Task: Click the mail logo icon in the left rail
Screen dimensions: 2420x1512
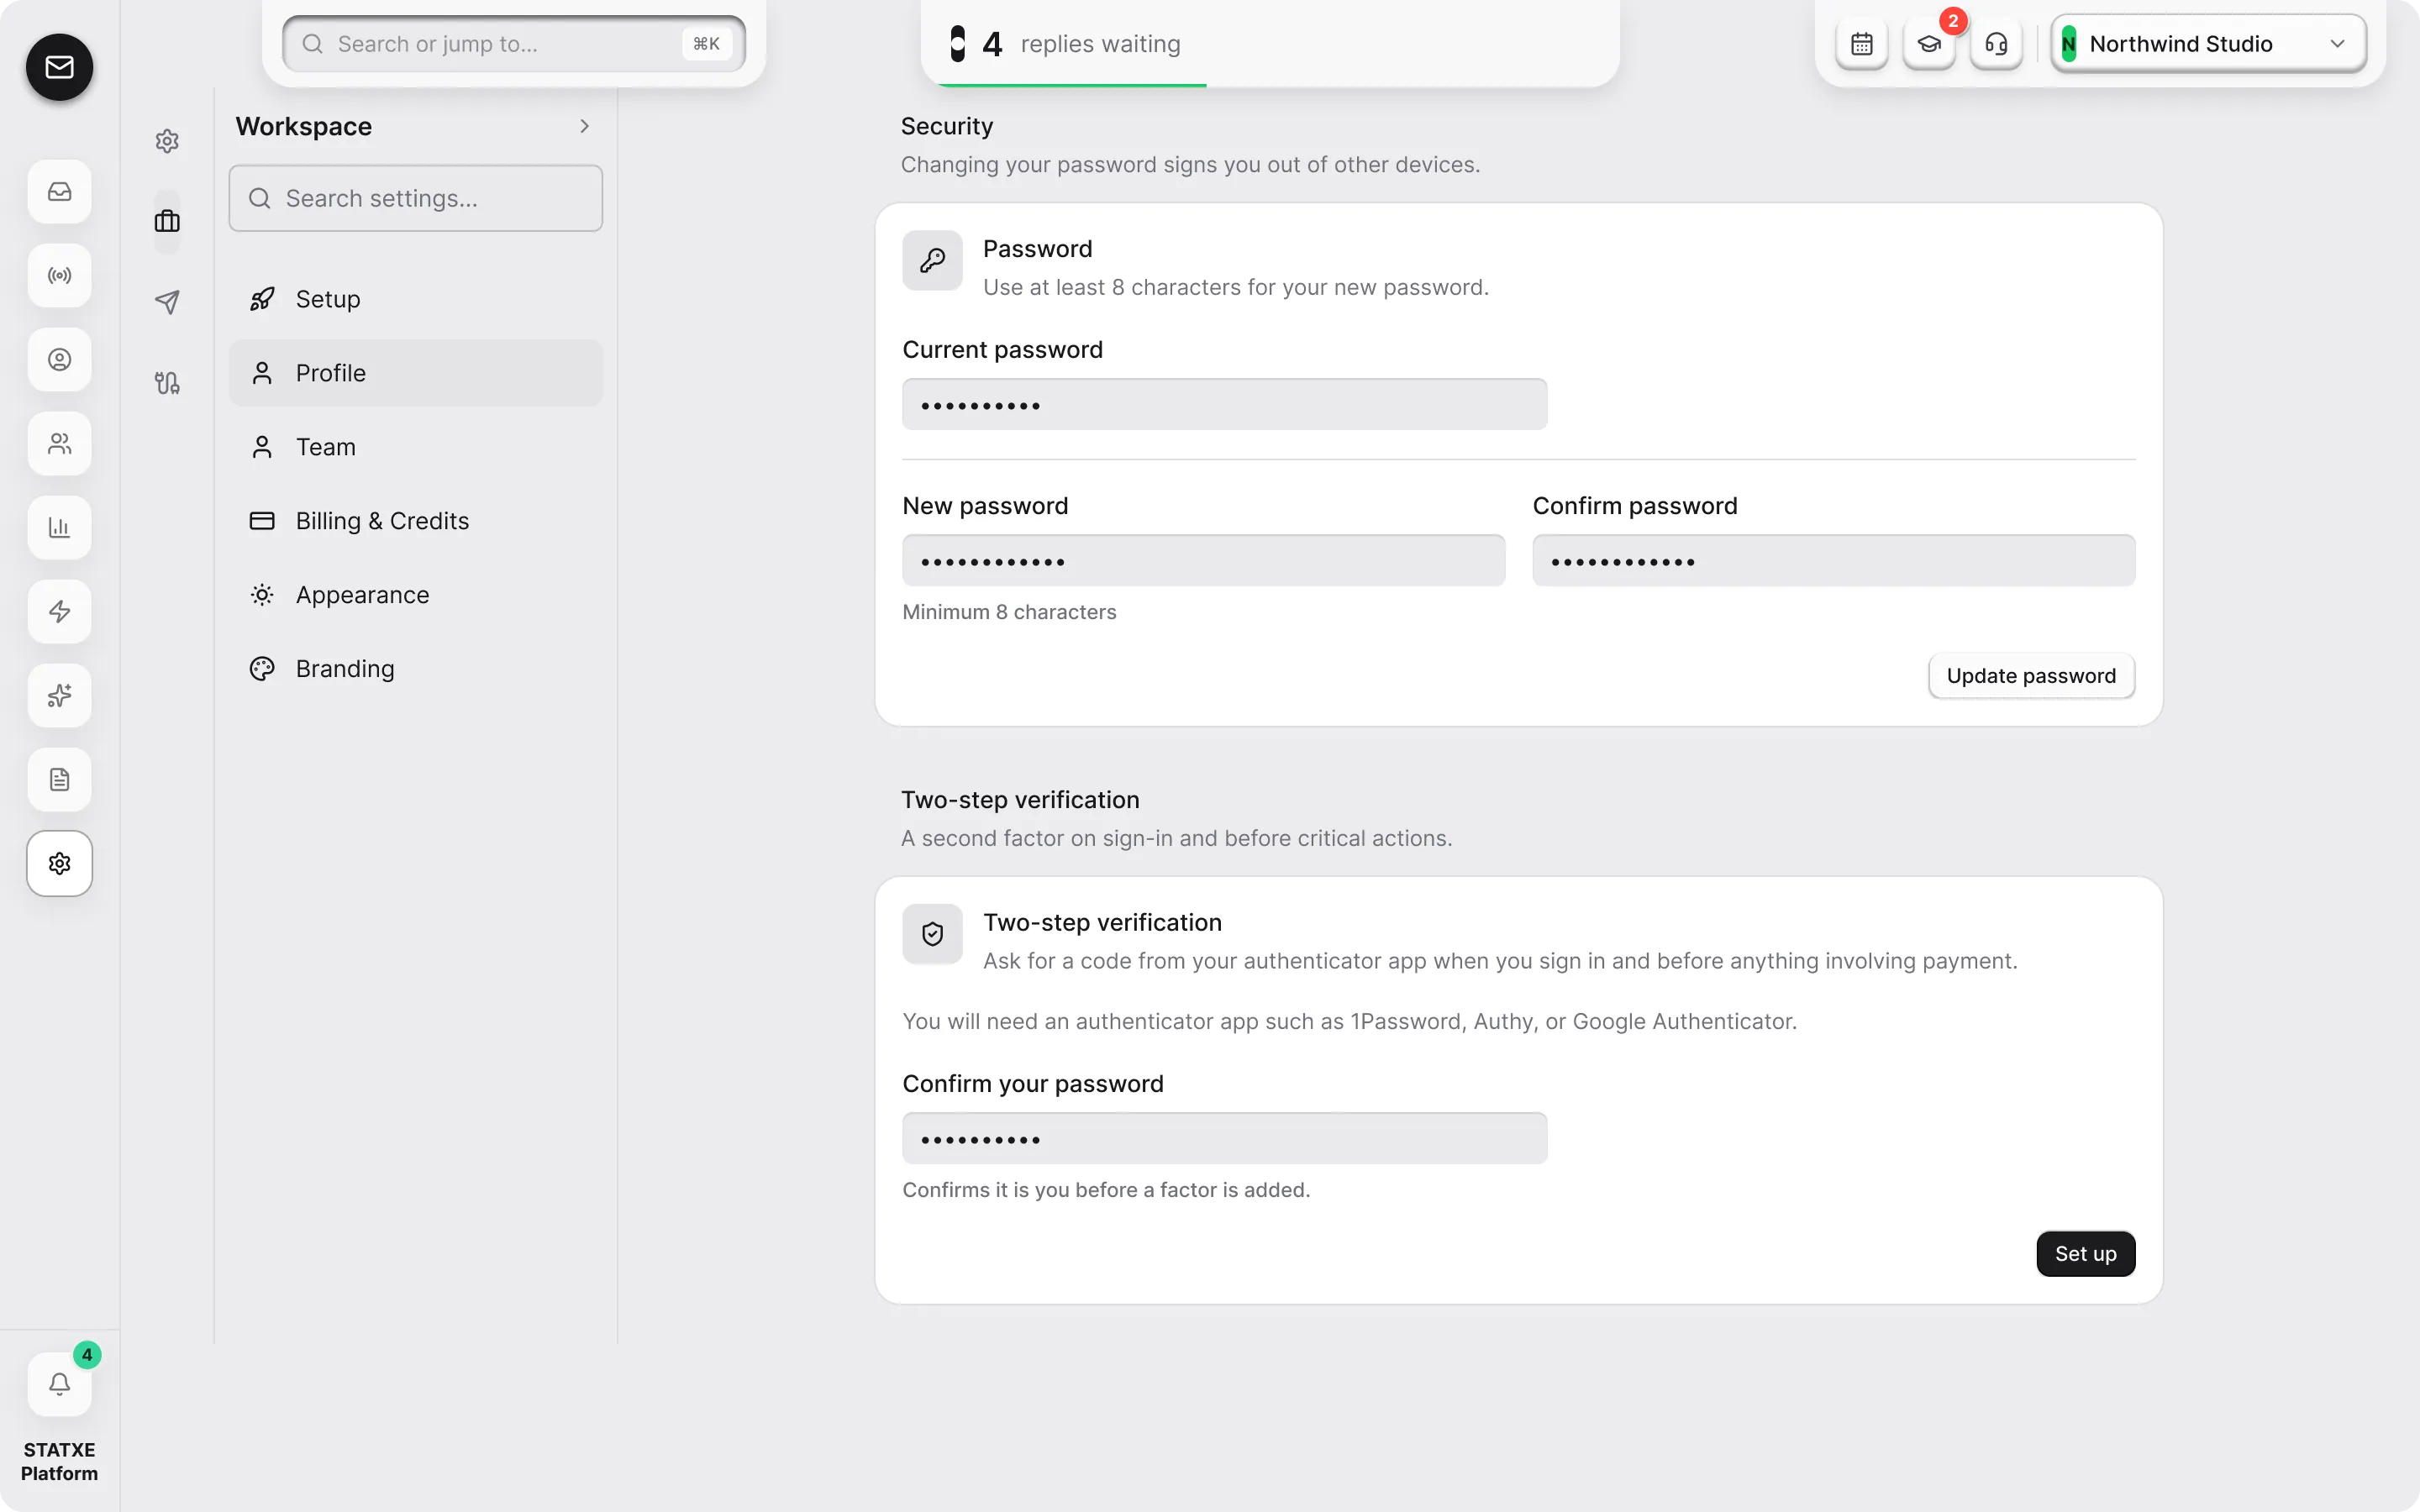Action: (59, 67)
